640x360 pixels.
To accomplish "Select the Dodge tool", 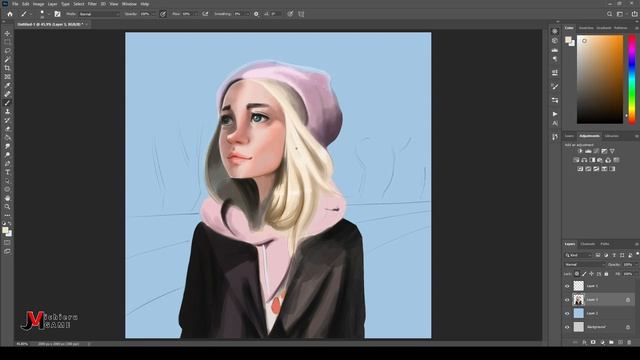I will (7, 155).
